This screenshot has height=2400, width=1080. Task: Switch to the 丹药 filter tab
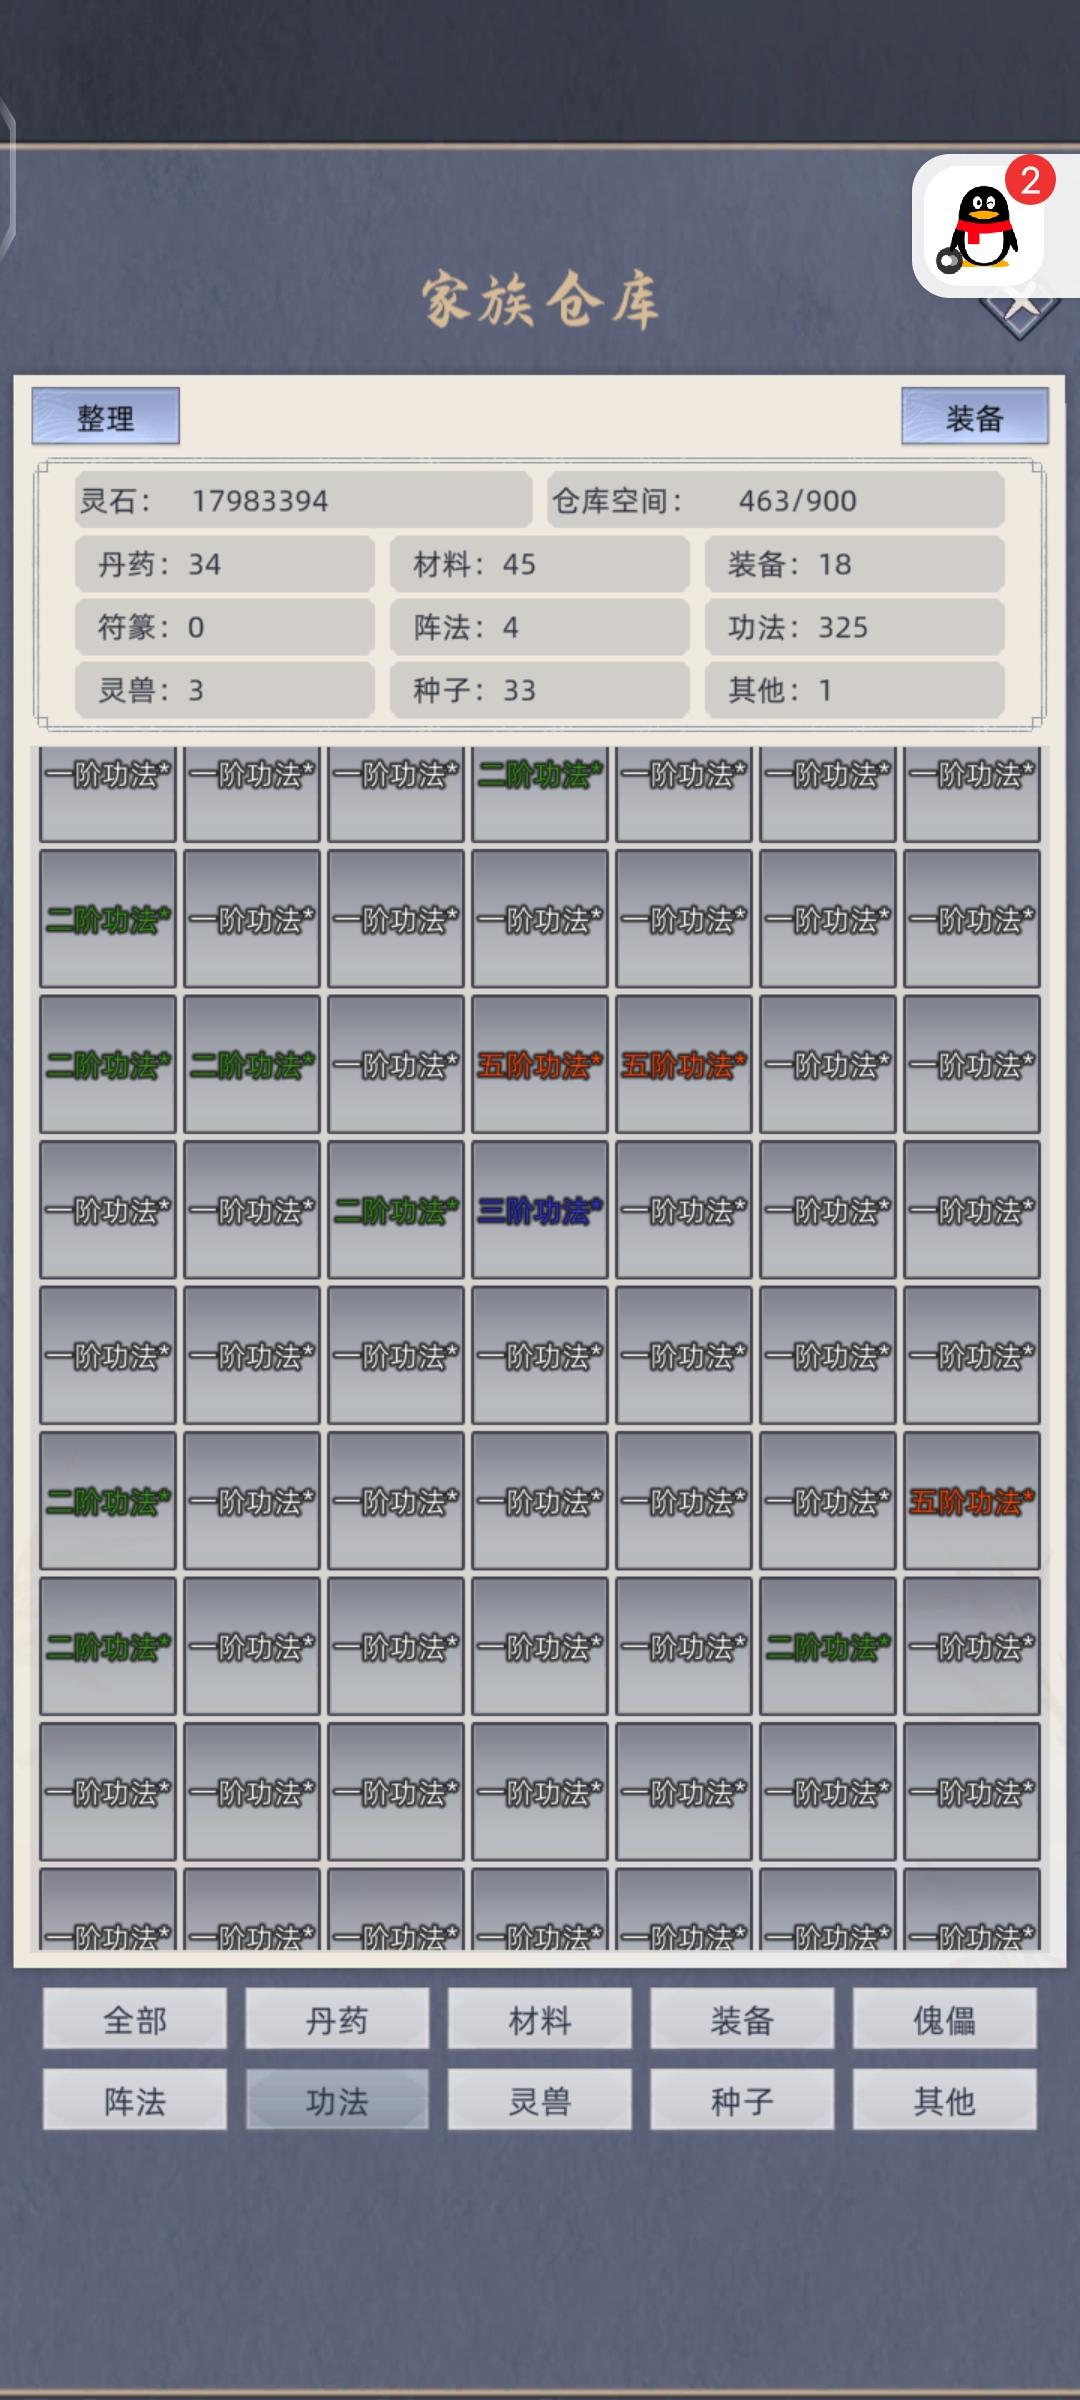[x=337, y=2019]
